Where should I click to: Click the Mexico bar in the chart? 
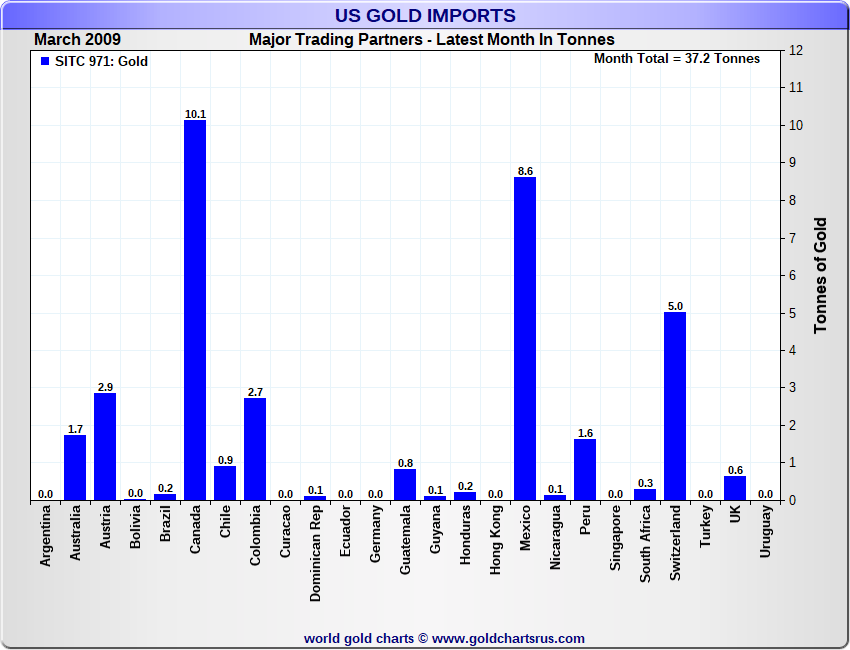click(525, 338)
